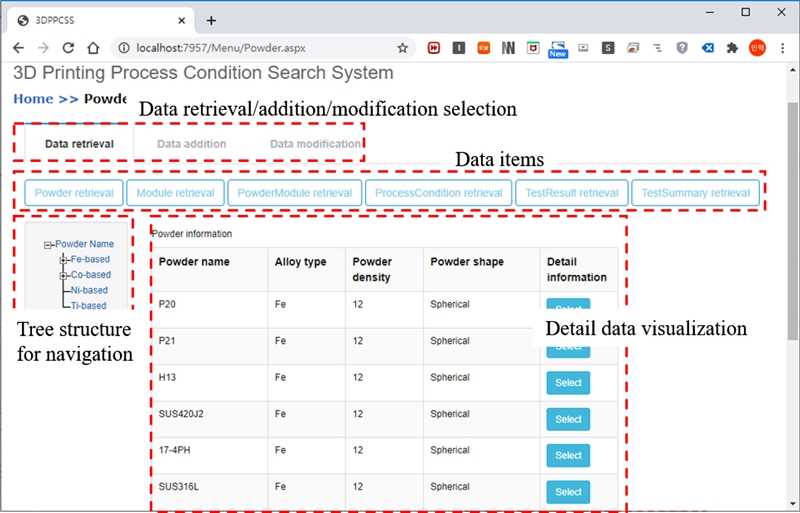Screen dimensions: 800x513
Task: Expand the Co-based tree node
Action: 63,275
